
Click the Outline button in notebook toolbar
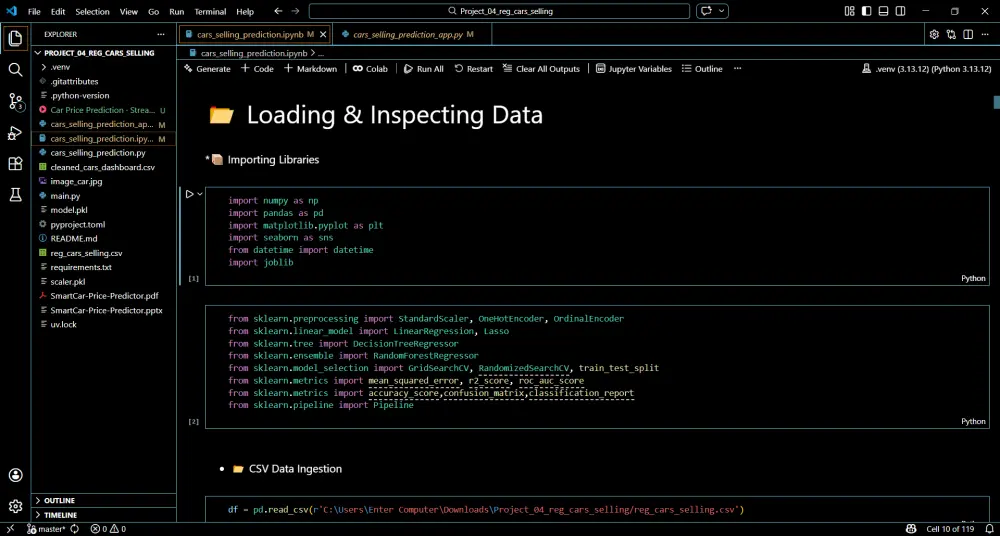702,68
